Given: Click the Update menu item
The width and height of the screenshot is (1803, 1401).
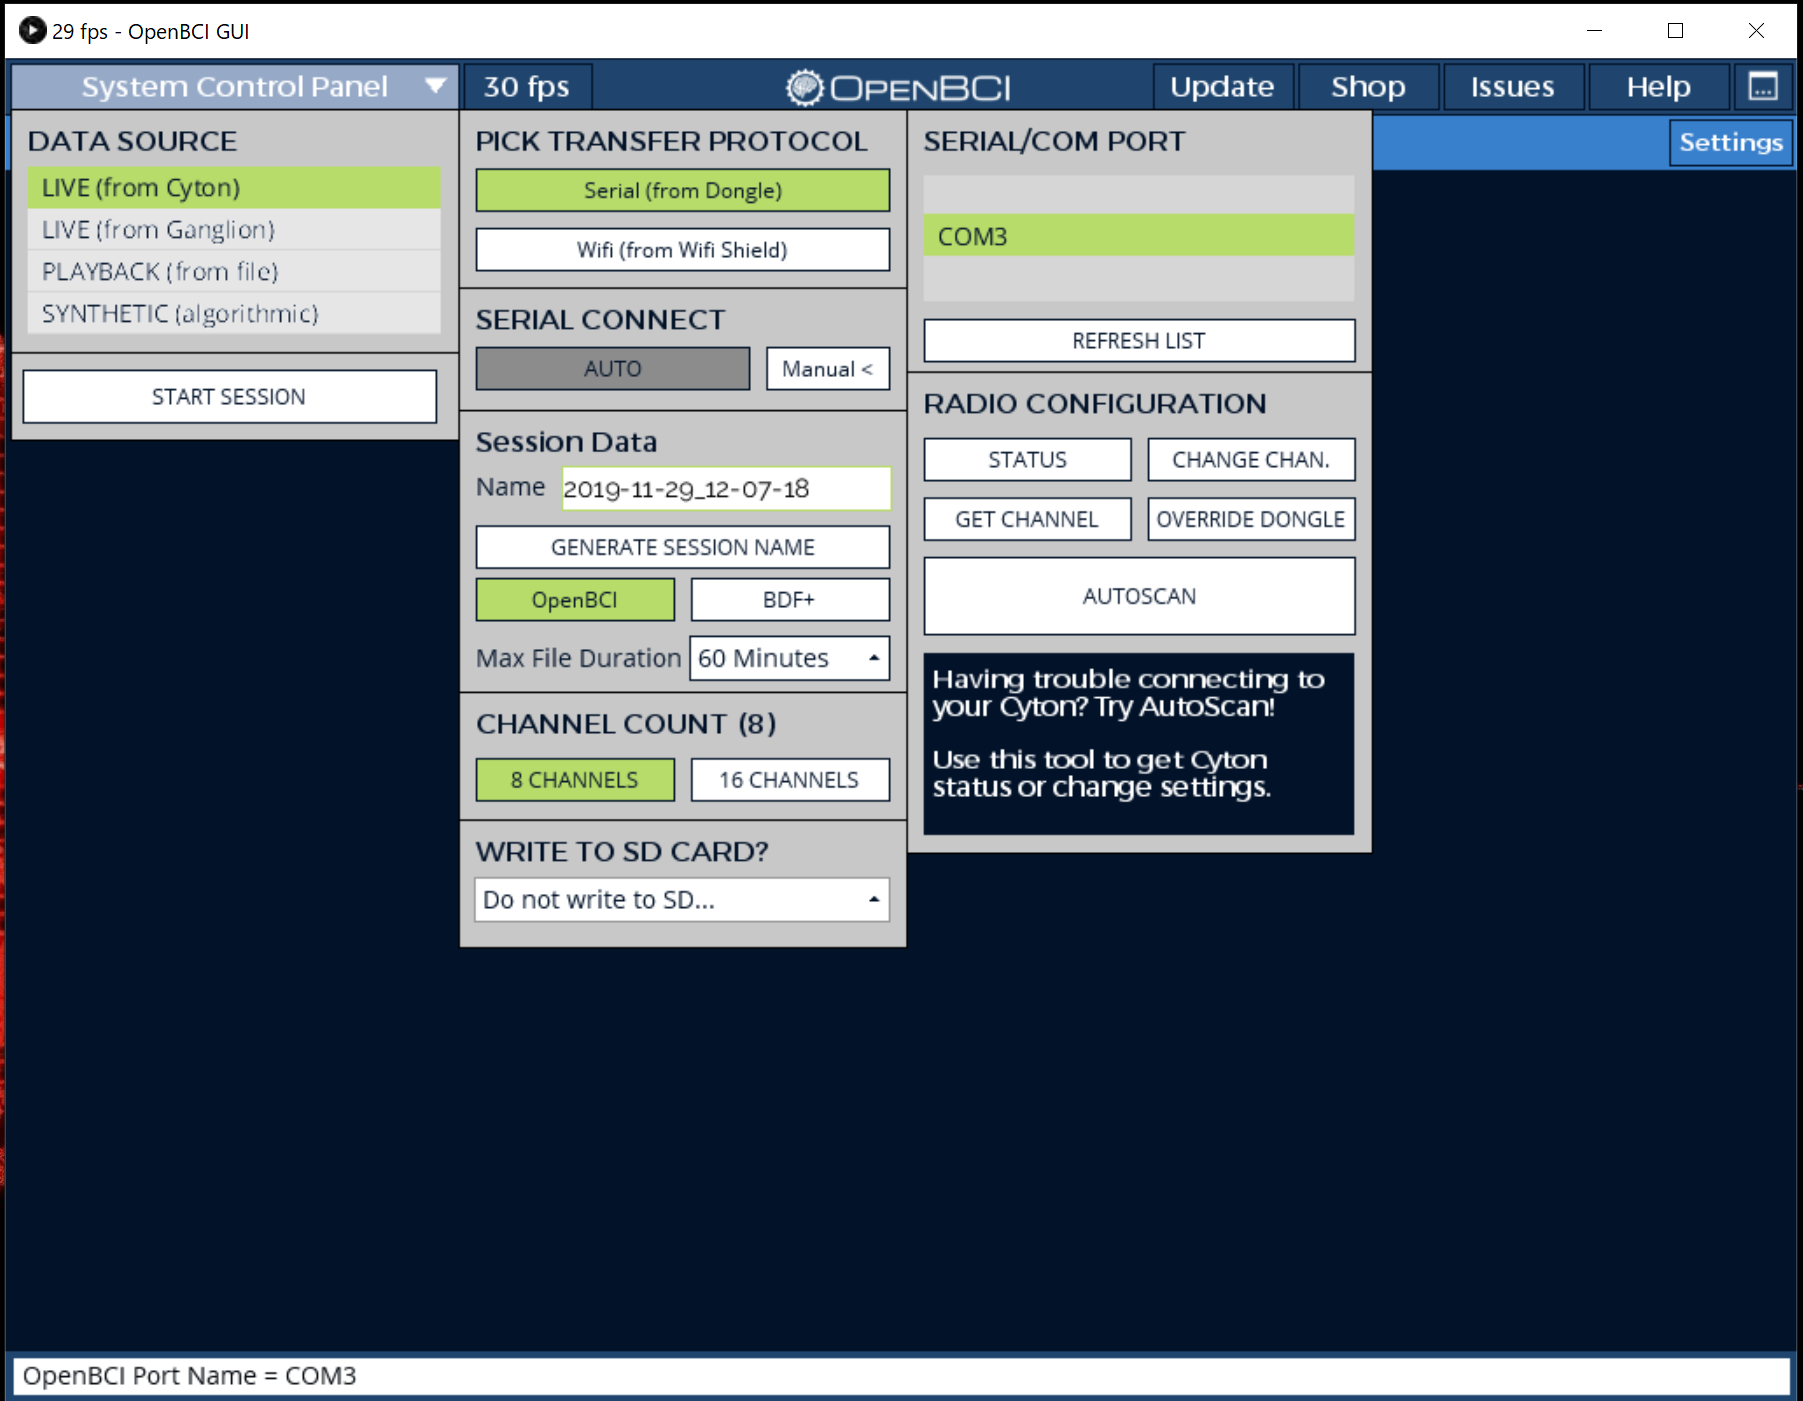Looking at the screenshot, I should pos(1222,86).
